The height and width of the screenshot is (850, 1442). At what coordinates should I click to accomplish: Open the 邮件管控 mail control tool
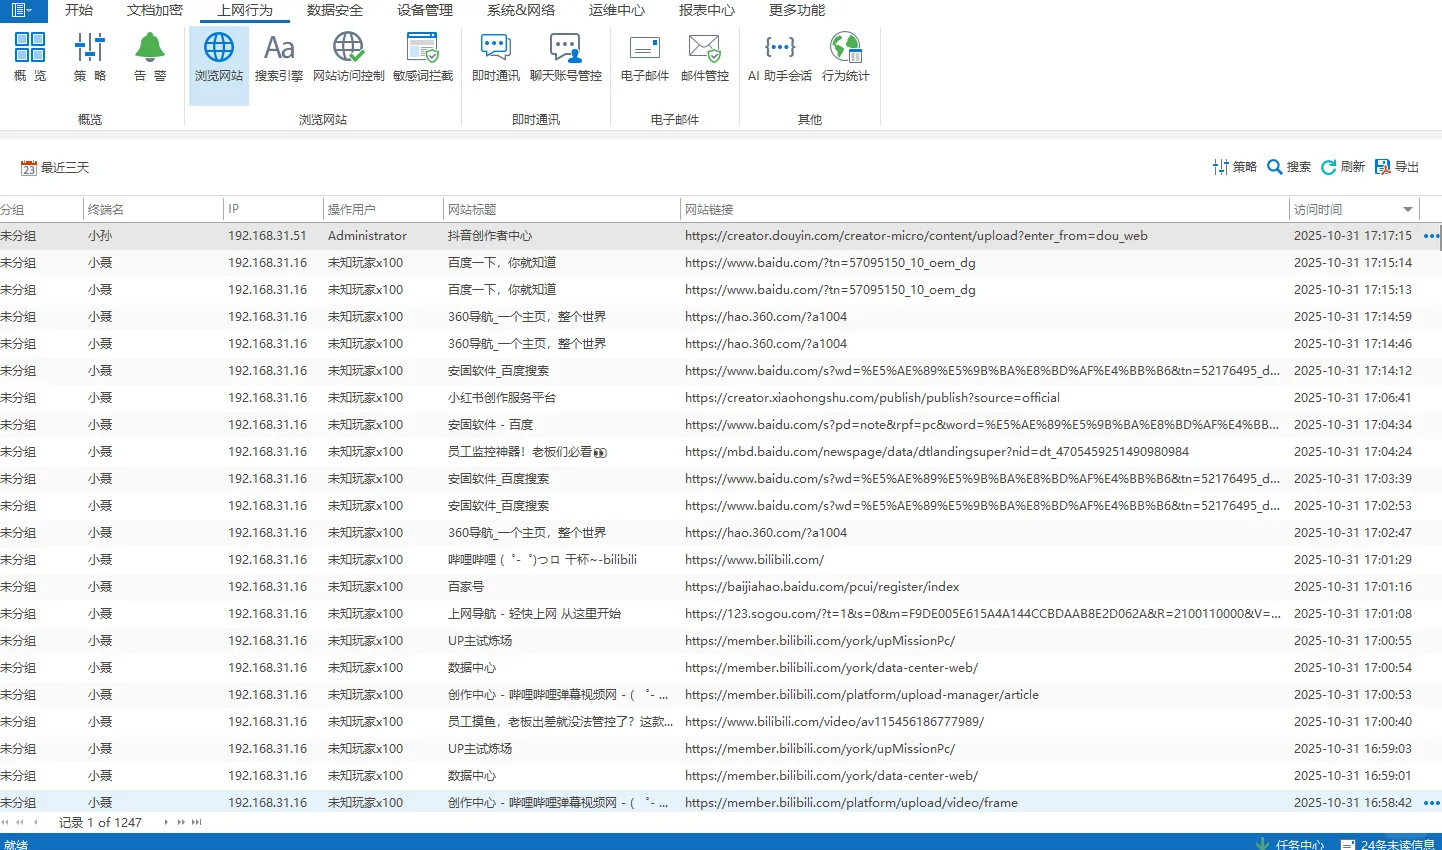point(705,56)
